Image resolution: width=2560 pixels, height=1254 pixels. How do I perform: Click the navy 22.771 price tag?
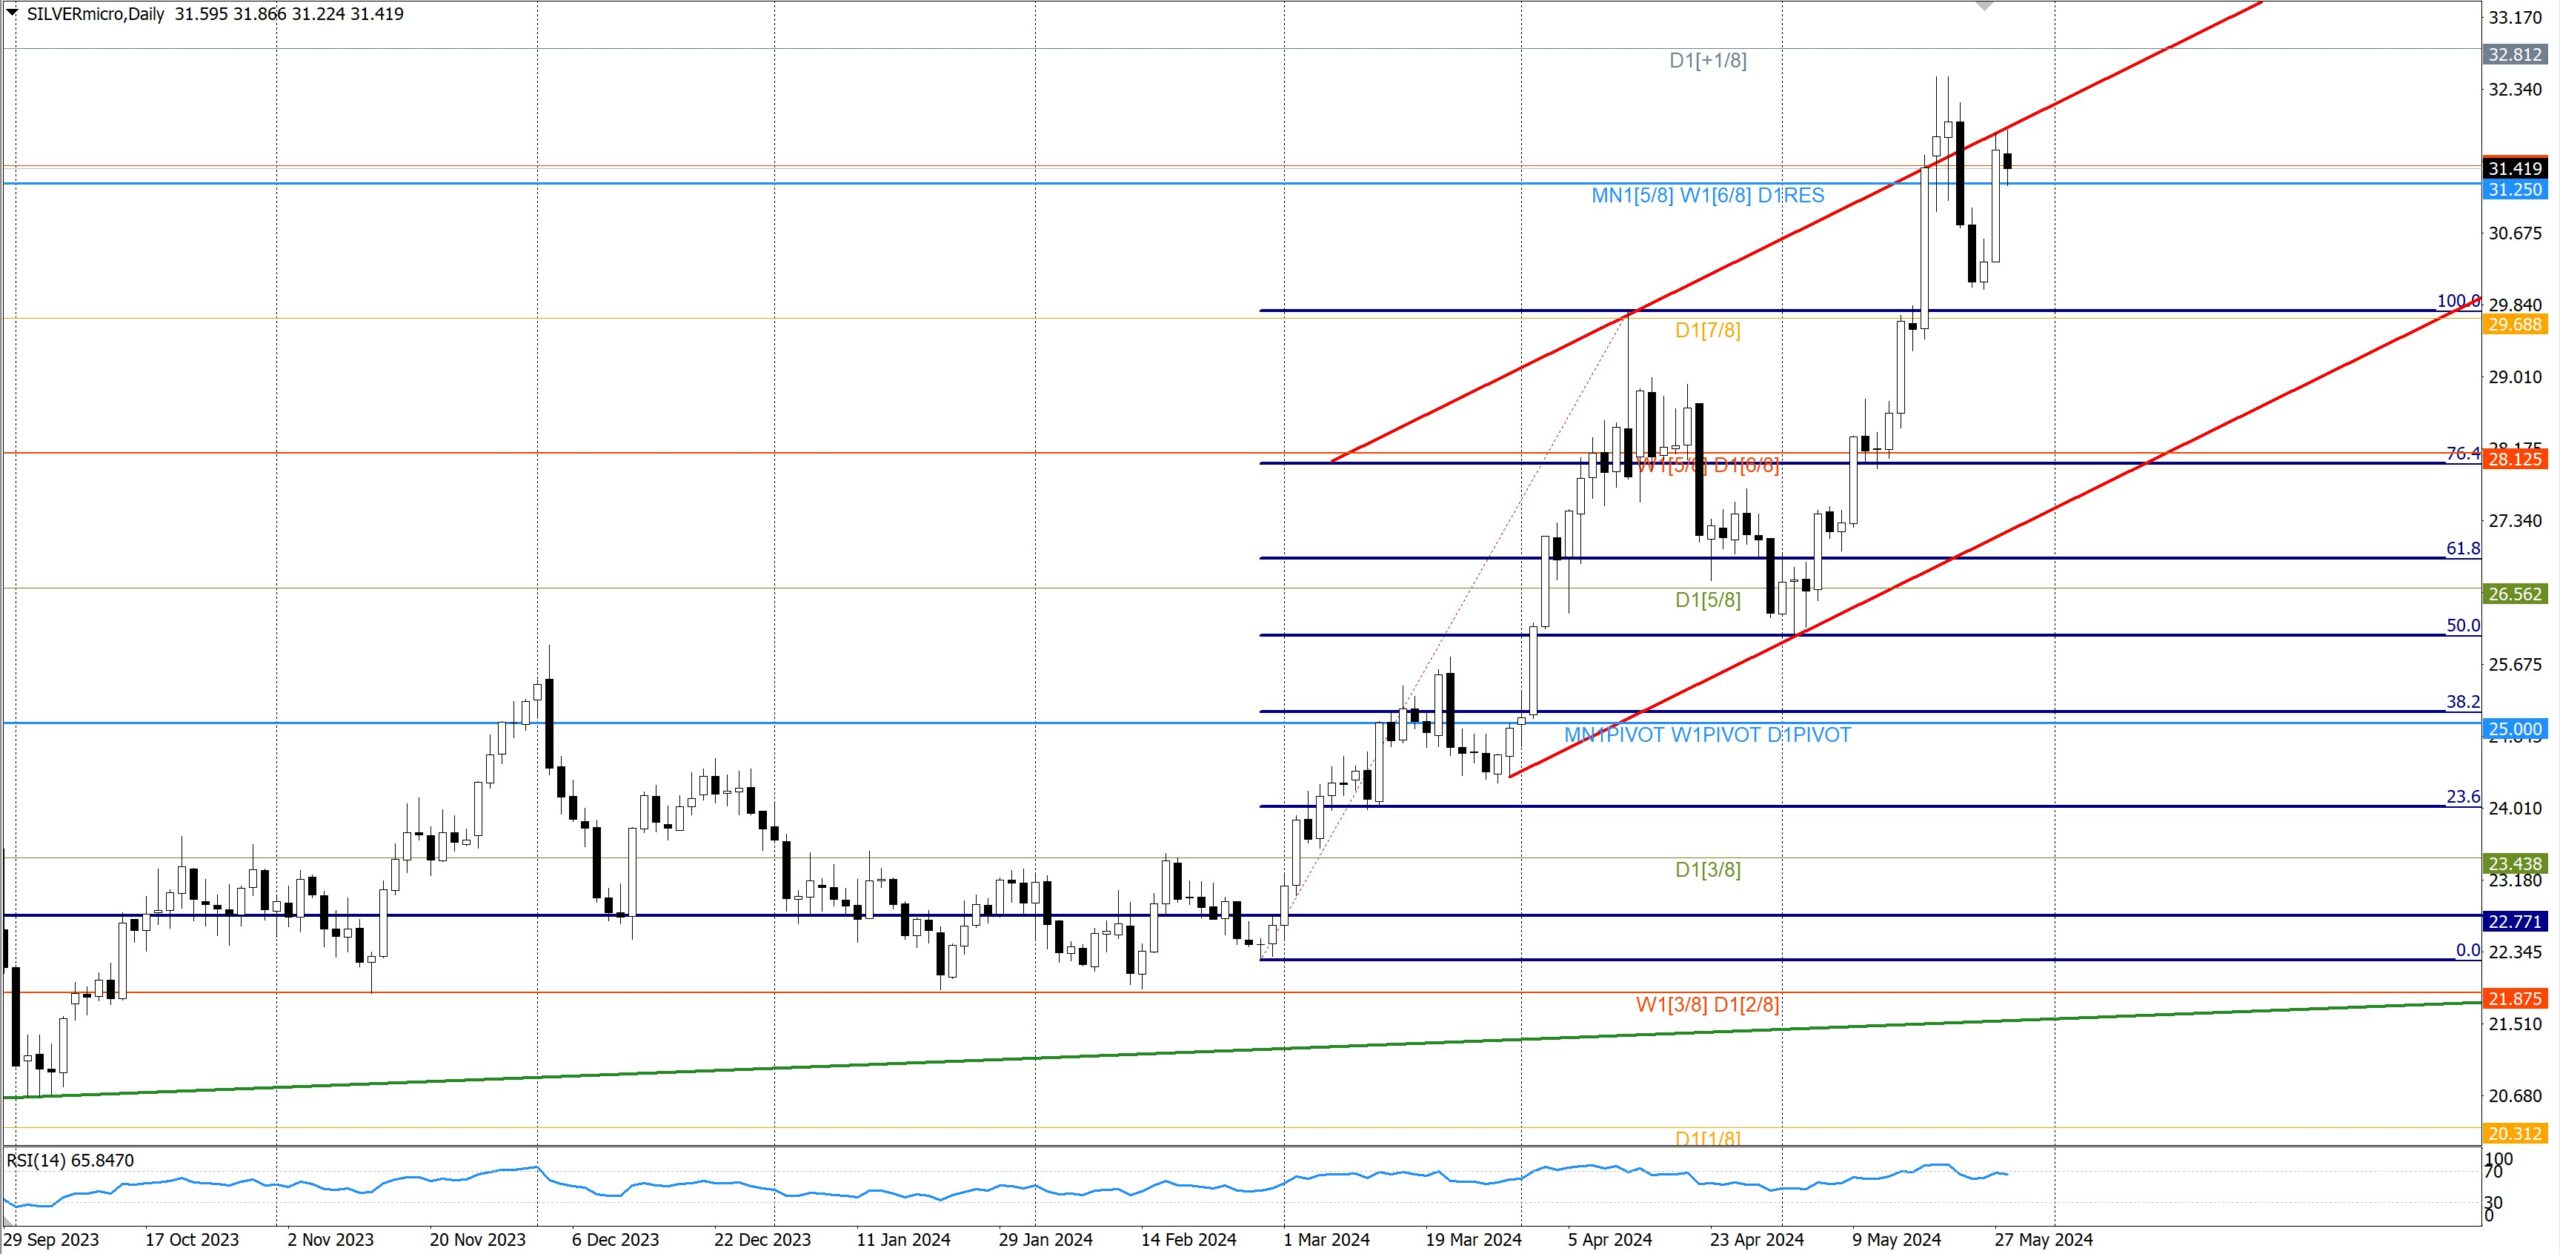(2515, 921)
